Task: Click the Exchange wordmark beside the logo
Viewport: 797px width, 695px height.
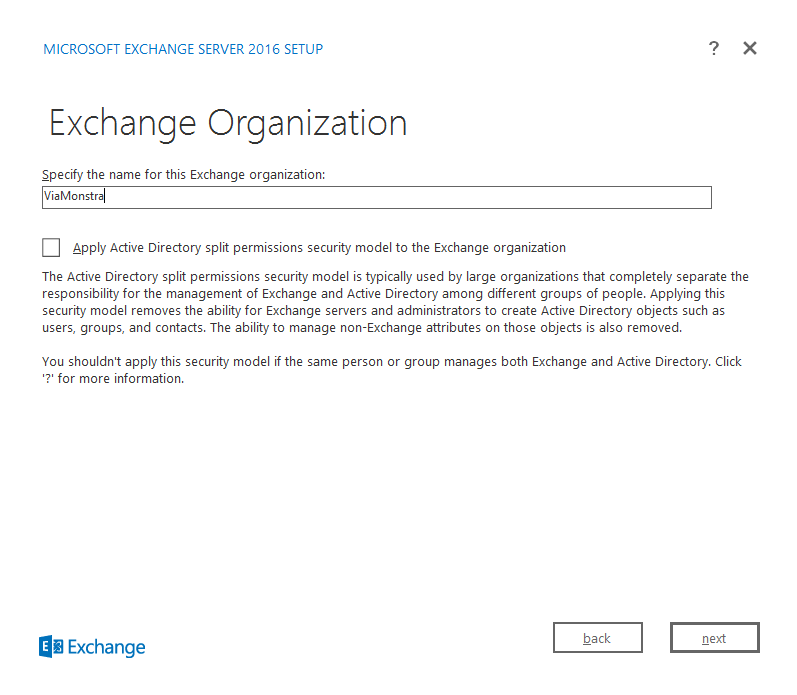Action: pyautogui.click(x=107, y=647)
